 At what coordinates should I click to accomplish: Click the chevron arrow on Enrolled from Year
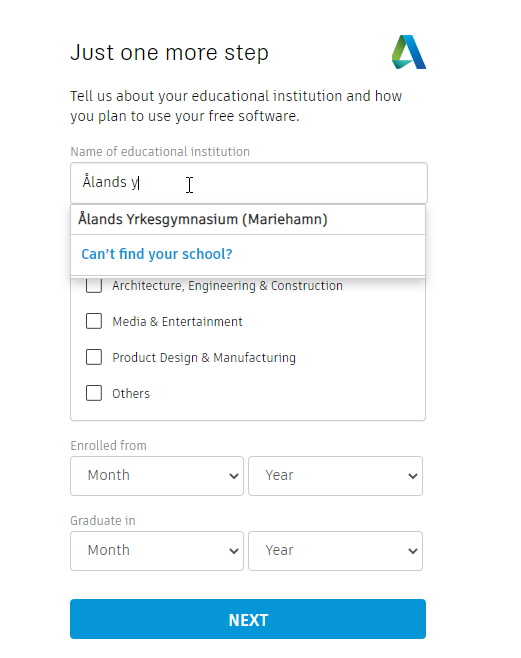[x=413, y=476]
